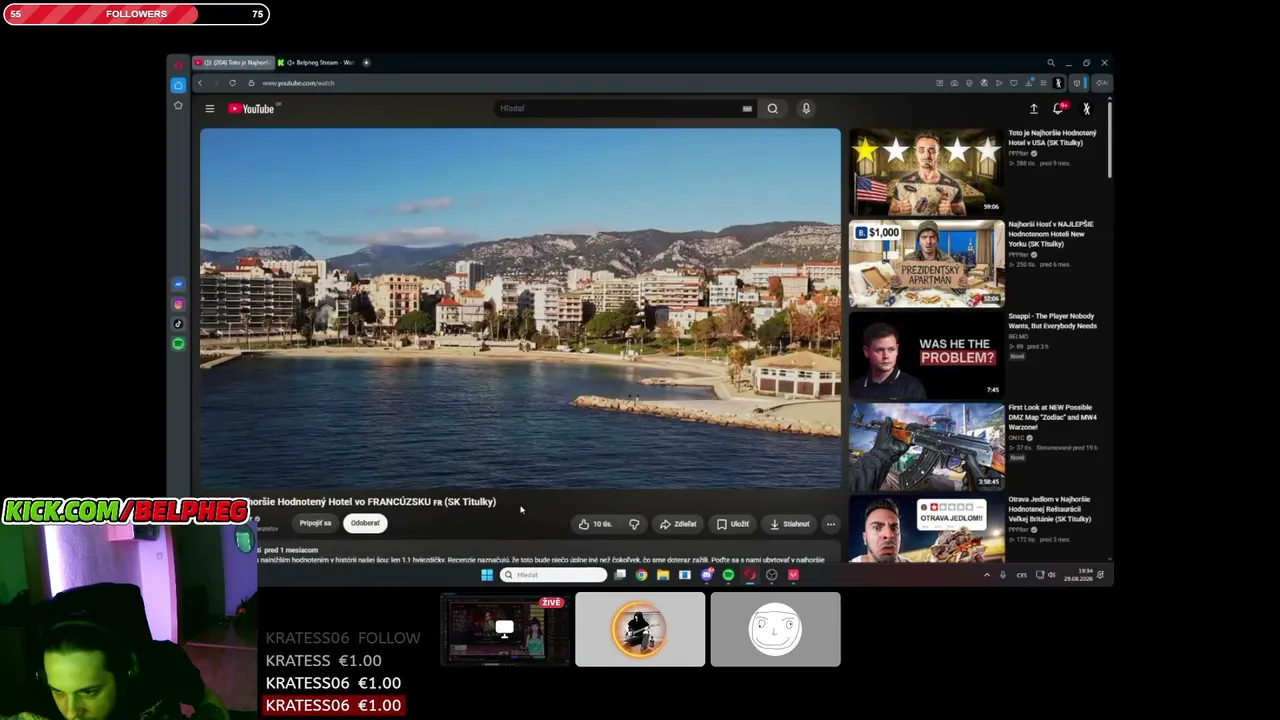1280x720 pixels.
Task: Open the YouTube upload/create button
Action: point(1034,108)
